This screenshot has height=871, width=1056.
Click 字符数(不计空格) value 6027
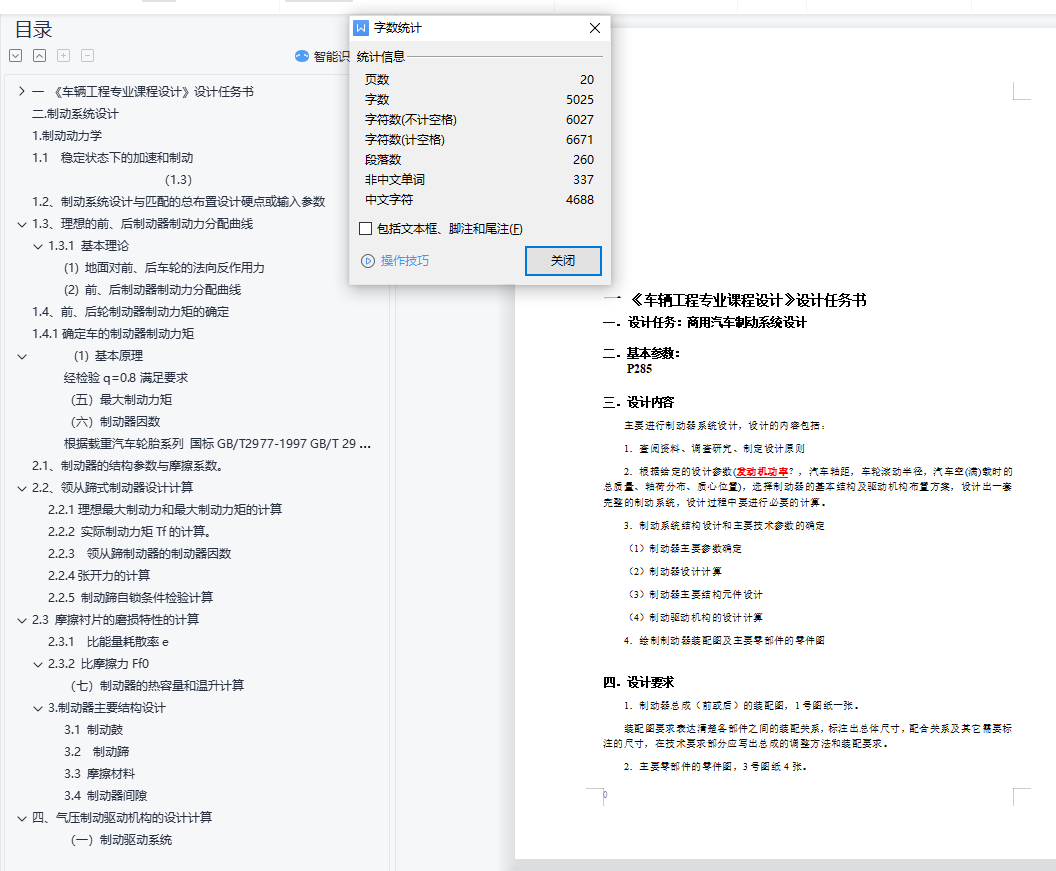tap(580, 120)
